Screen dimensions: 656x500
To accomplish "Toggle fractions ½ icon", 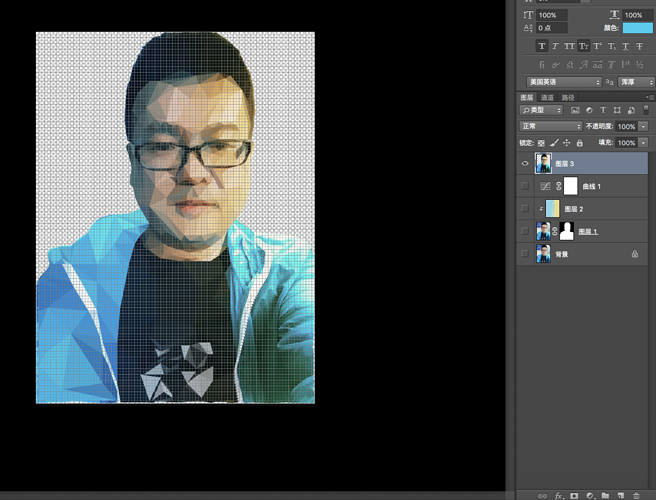I will (639, 64).
